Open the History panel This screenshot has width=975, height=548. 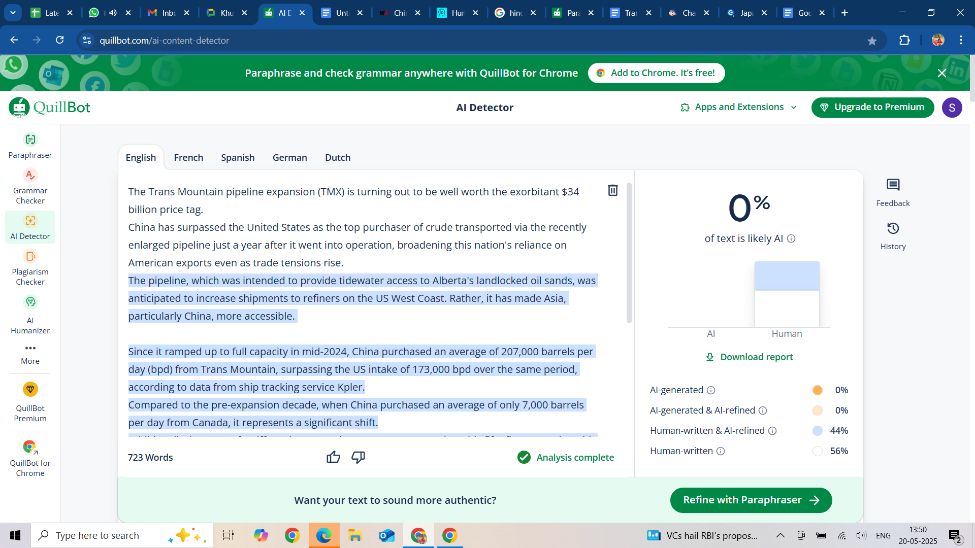tap(893, 235)
